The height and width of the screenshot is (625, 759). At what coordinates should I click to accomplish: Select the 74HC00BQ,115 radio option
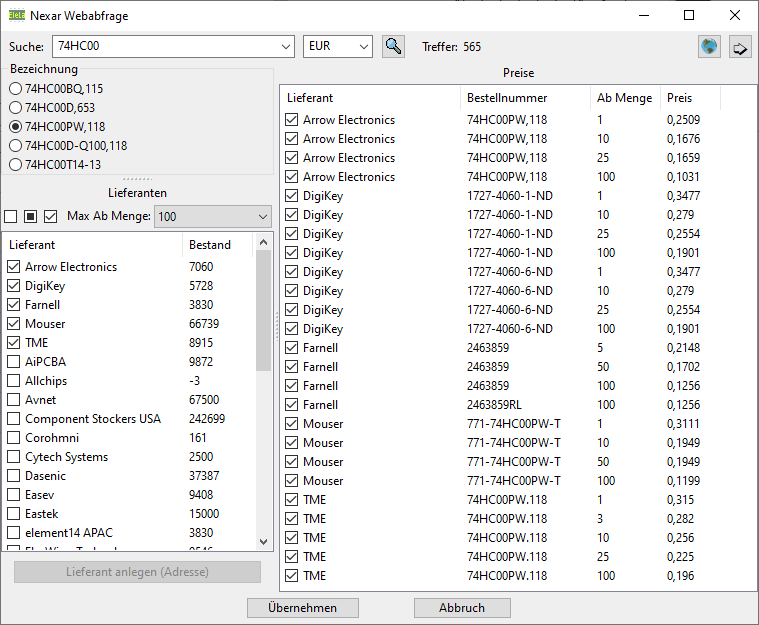(15, 89)
